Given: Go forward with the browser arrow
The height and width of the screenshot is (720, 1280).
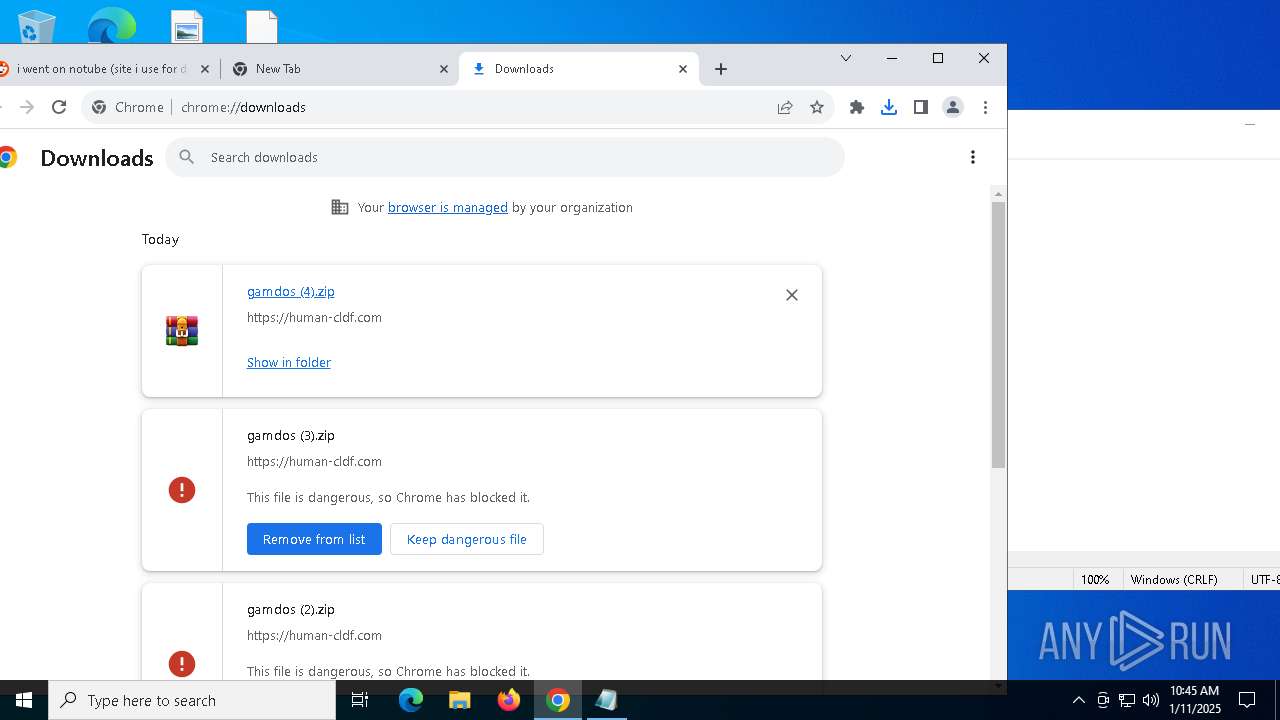Looking at the screenshot, I should click(x=27, y=107).
